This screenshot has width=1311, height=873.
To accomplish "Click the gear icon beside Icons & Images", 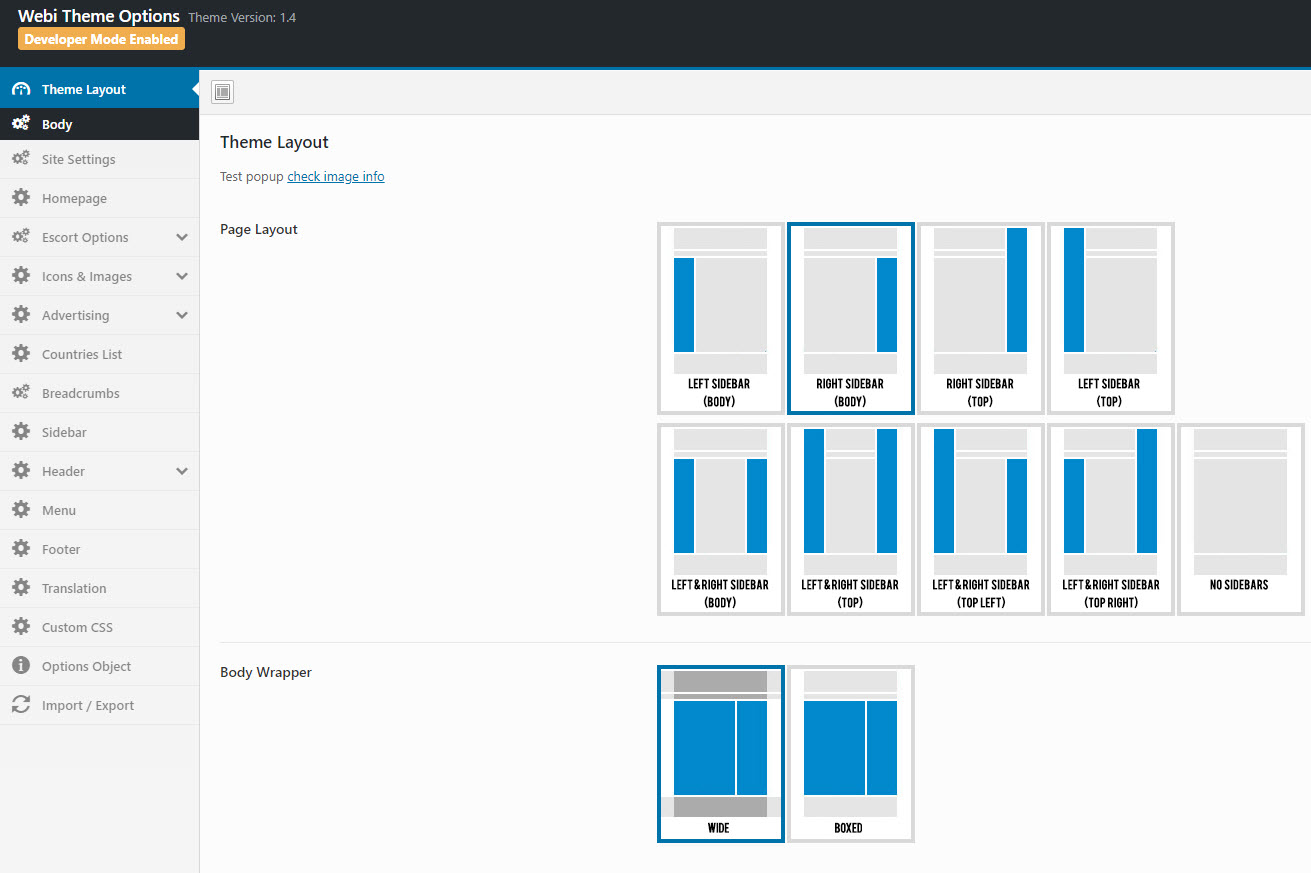I will point(21,276).
